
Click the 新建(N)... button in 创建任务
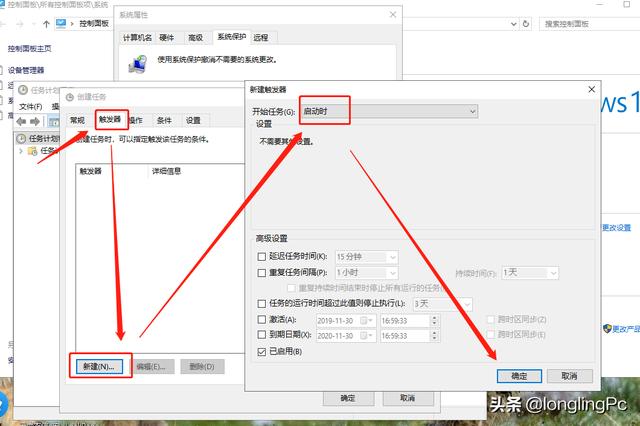click(99, 366)
